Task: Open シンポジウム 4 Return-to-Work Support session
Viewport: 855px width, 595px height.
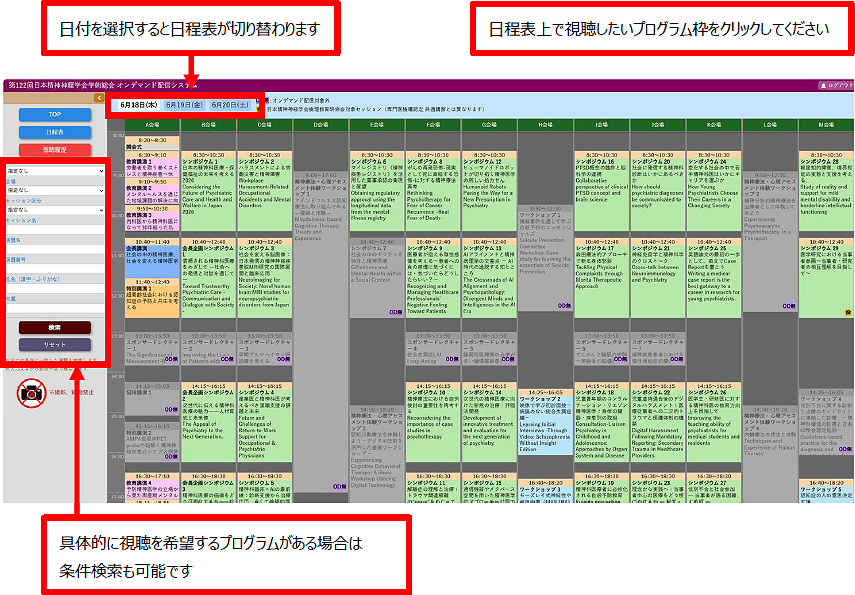Action: pyautogui.click(x=264, y=420)
